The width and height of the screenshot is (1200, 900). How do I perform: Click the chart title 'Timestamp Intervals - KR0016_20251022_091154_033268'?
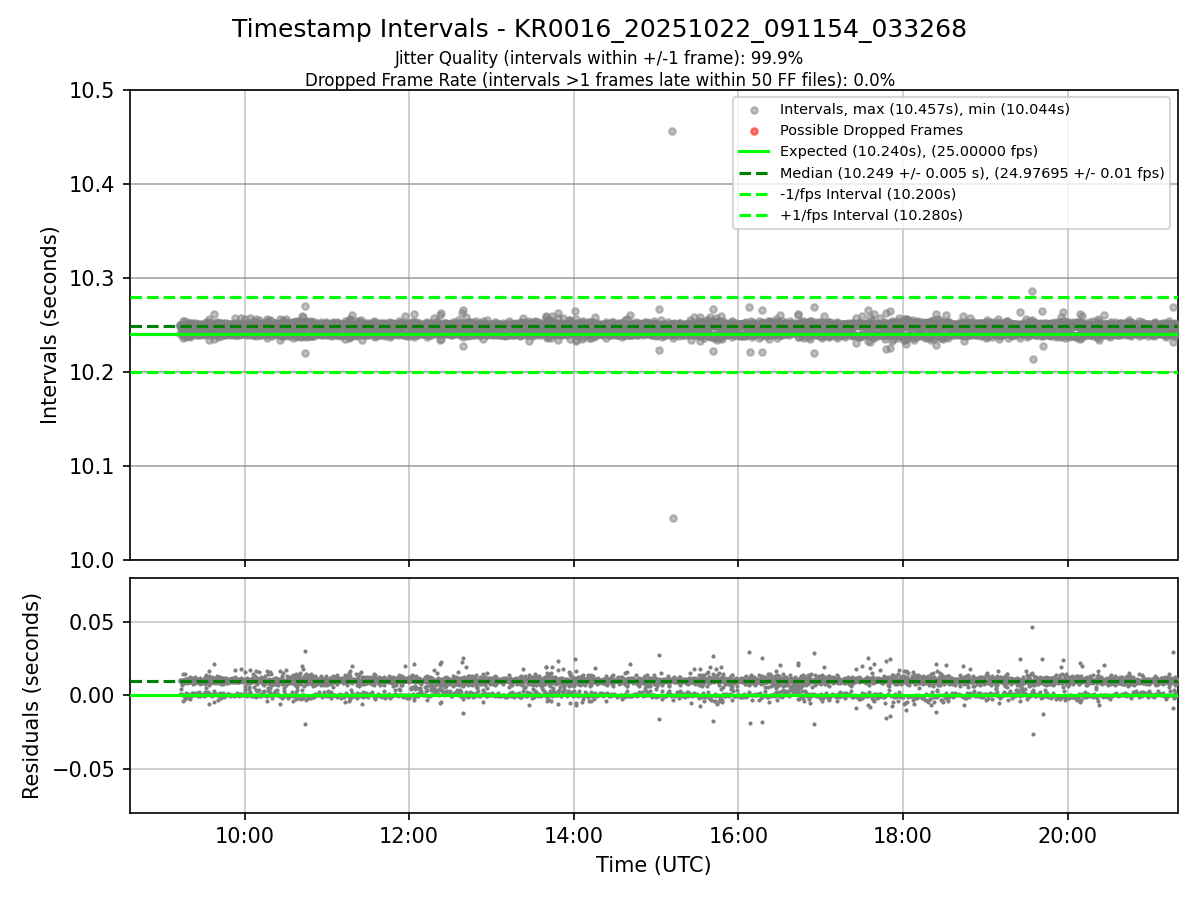pyautogui.click(x=599, y=29)
